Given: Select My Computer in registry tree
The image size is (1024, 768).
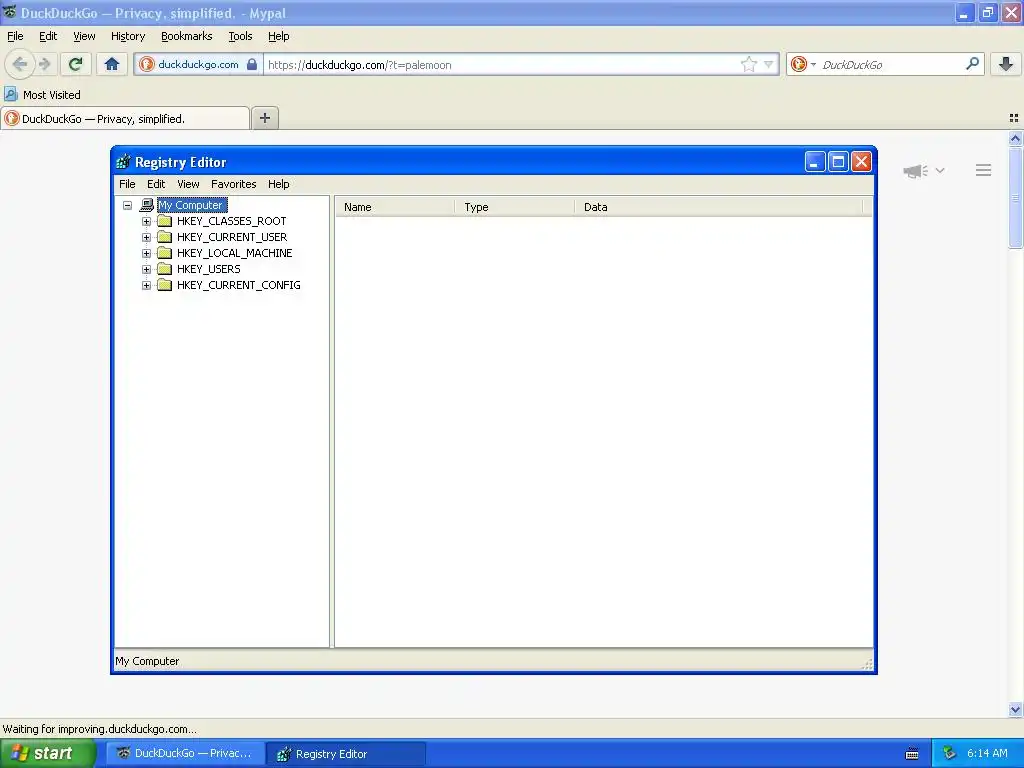Looking at the screenshot, I should [x=191, y=205].
